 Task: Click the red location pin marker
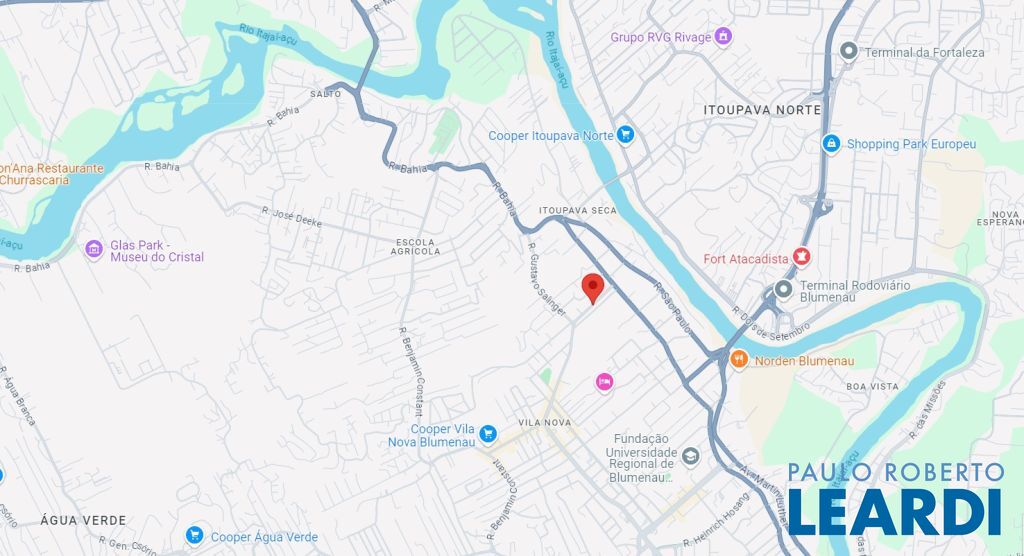click(592, 289)
